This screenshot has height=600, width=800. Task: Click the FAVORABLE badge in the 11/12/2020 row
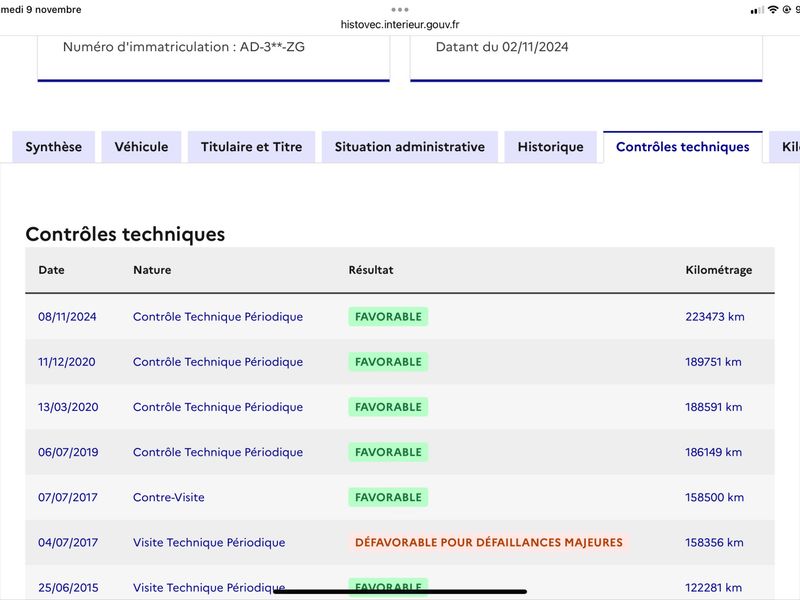click(388, 362)
